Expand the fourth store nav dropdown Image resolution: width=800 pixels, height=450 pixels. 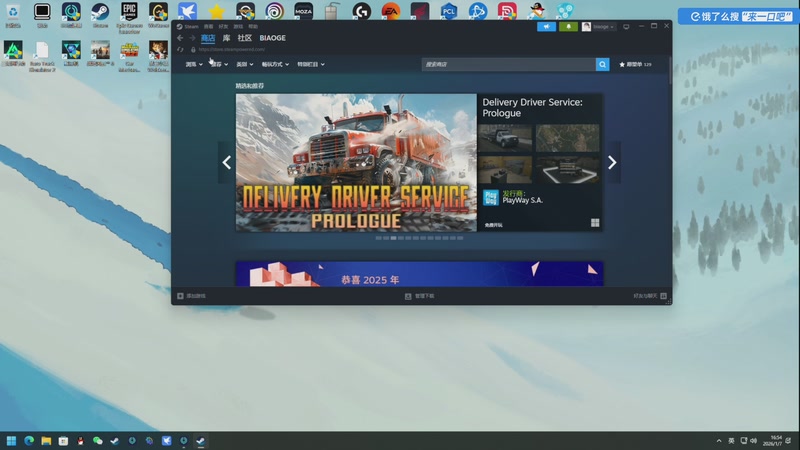click(276, 64)
